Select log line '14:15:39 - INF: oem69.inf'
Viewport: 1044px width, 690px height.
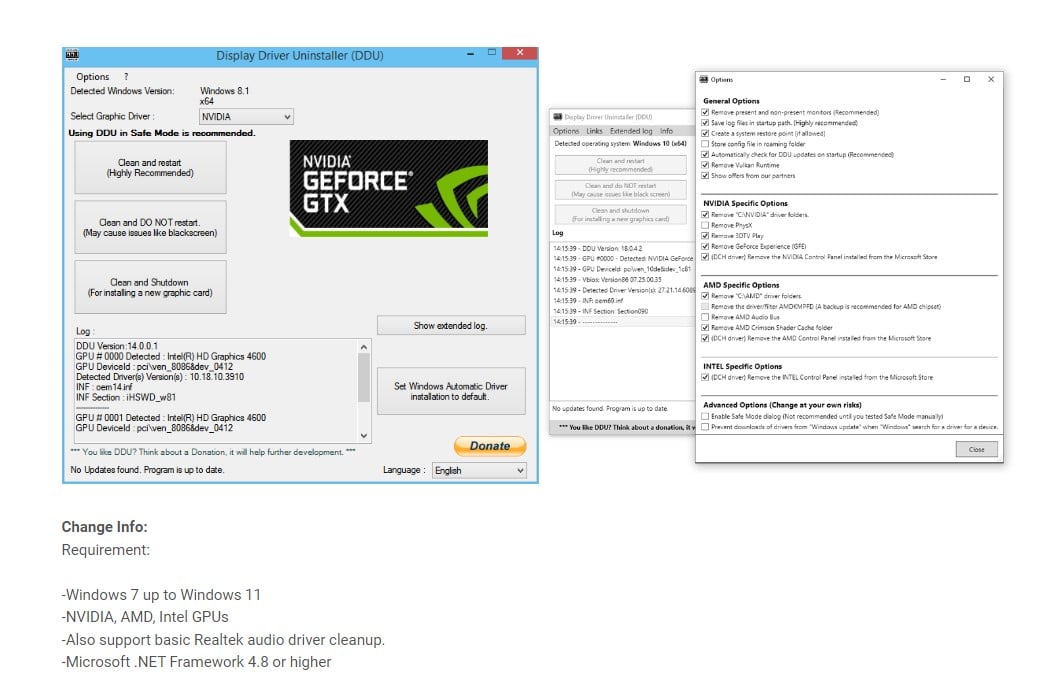pyautogui.click(x=588, y=301)
